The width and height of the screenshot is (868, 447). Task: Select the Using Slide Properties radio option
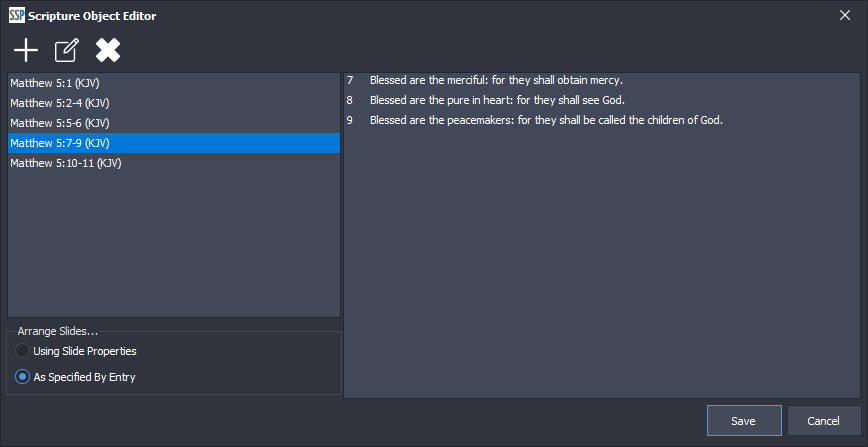pos(23,351)
